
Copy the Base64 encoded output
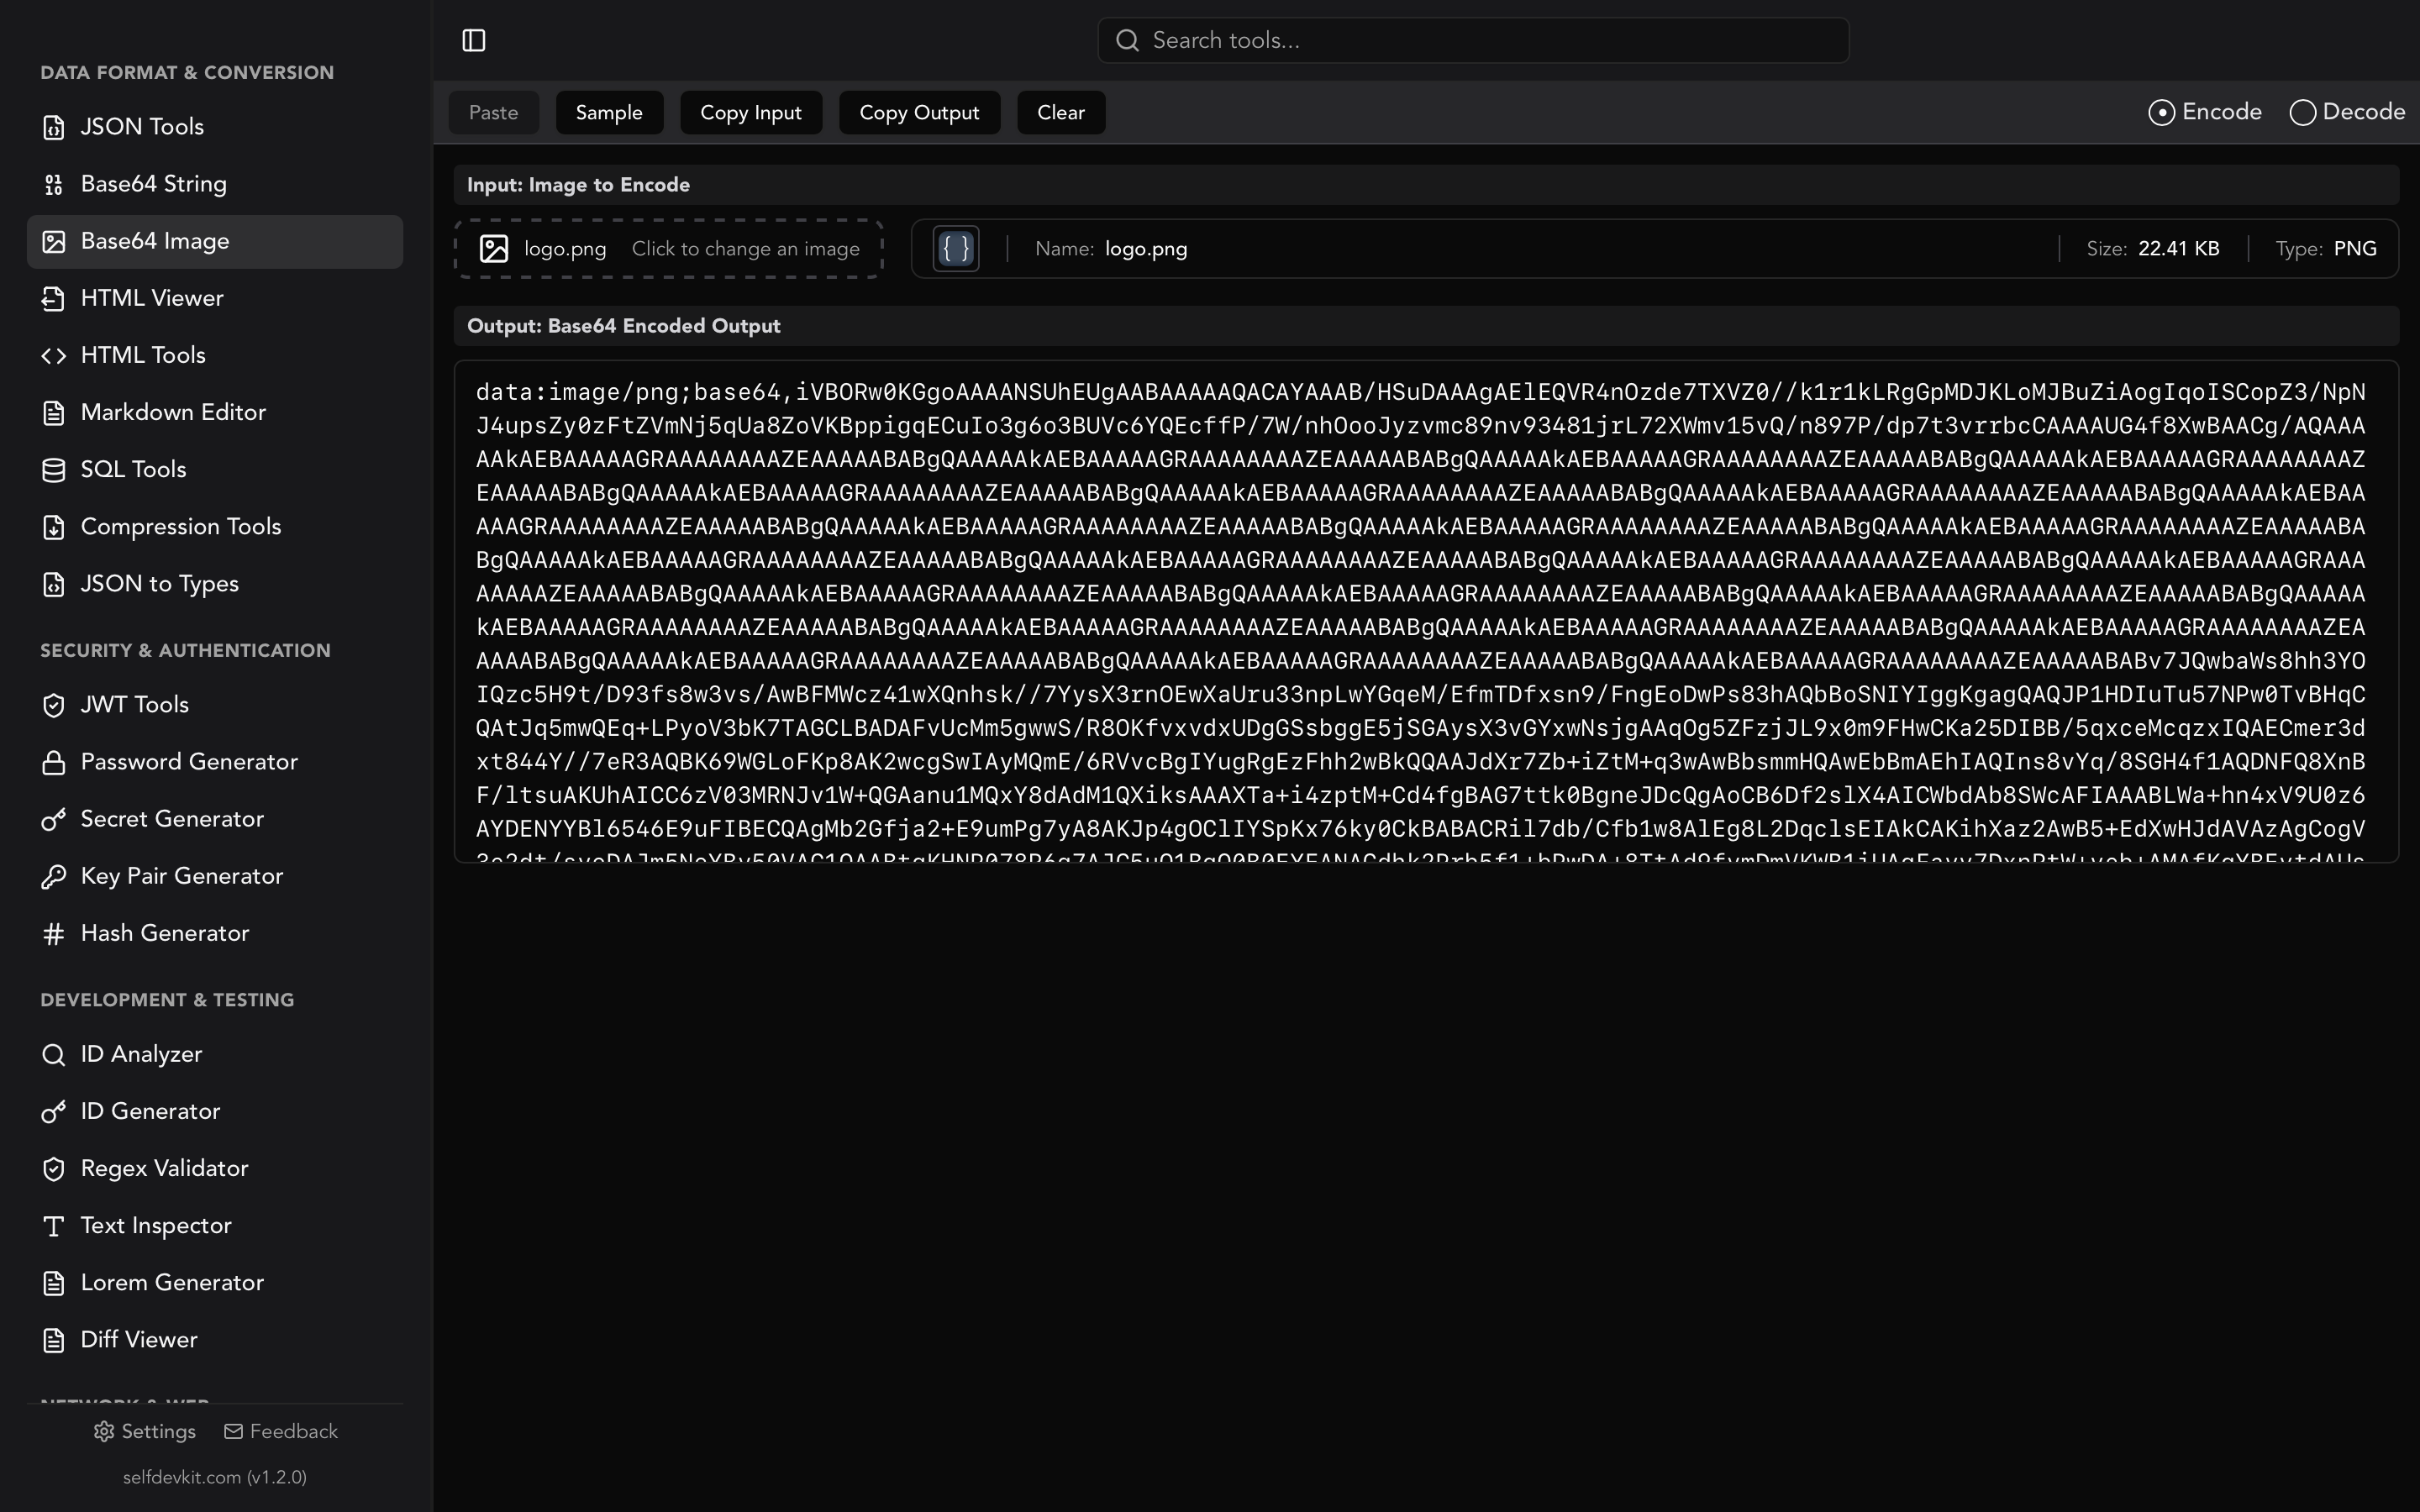[918, 112]
